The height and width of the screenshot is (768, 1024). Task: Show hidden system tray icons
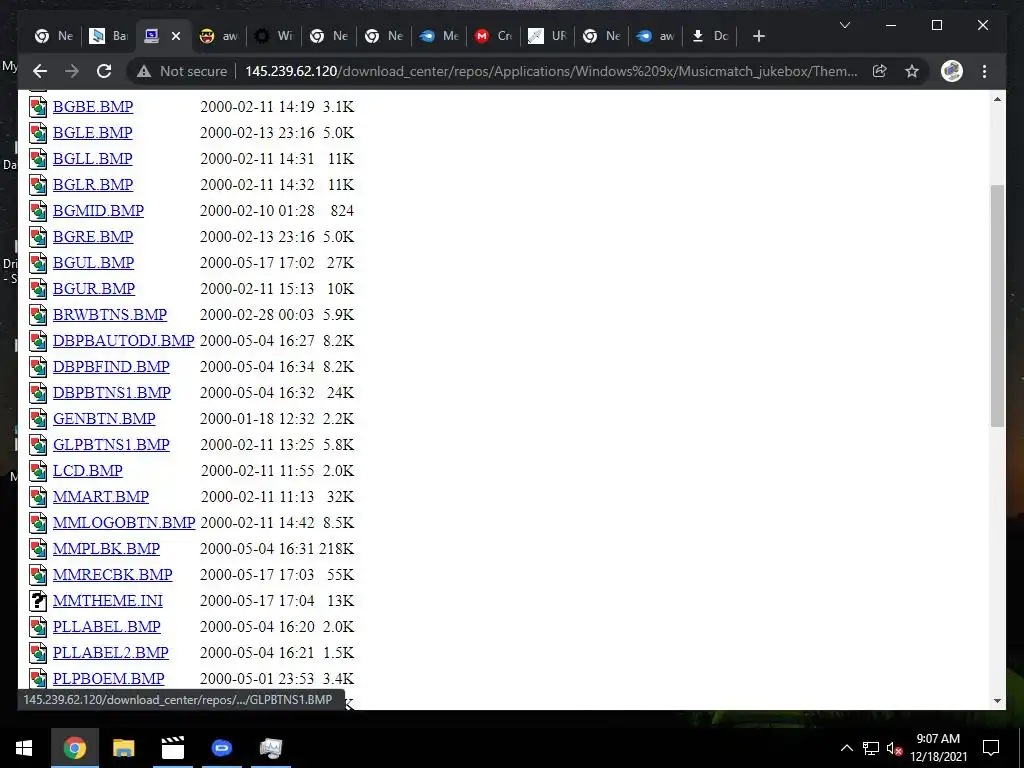click(x=846, y=748)
